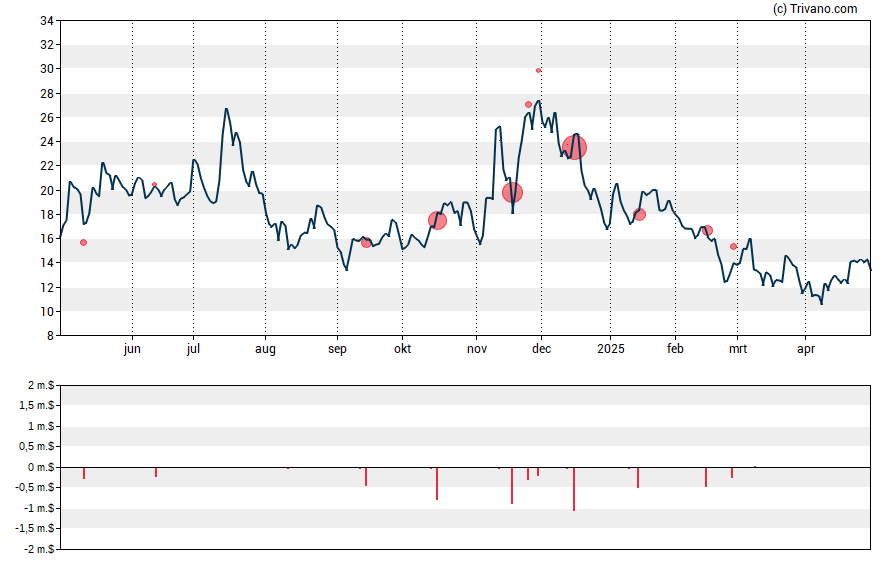Viewport: 888px width, 565px height.
Task: Click the 'feb' x-axis label
Action: coord(675,349)
